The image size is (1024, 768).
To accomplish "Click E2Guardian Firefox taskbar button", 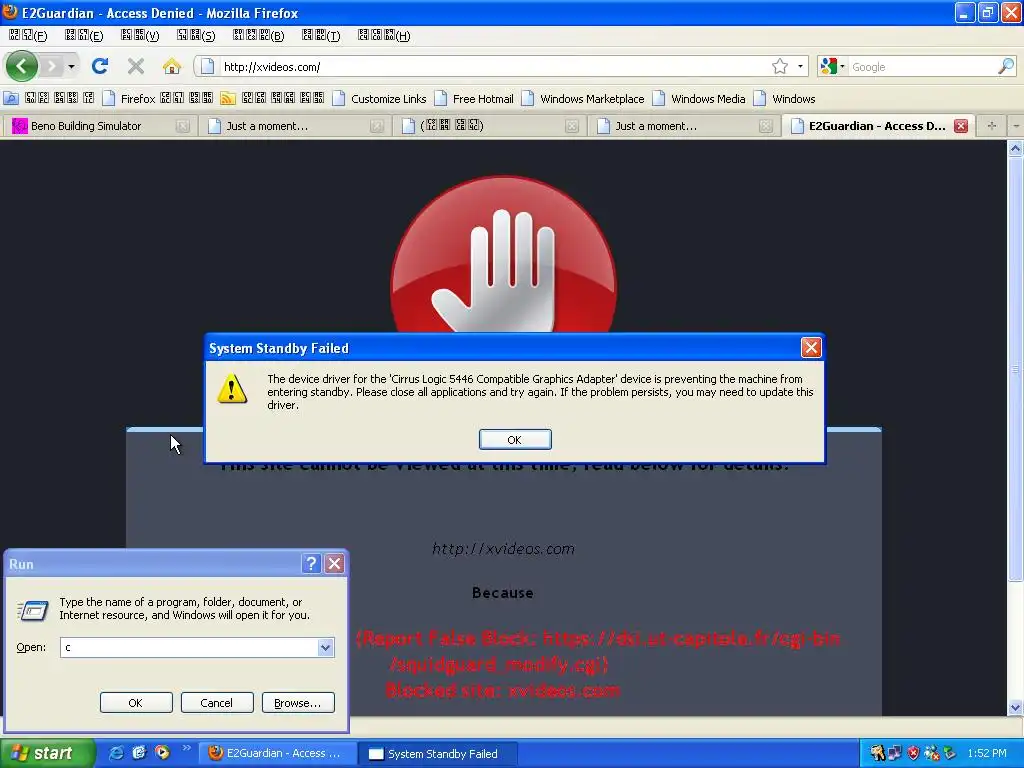I will (278, 754).
